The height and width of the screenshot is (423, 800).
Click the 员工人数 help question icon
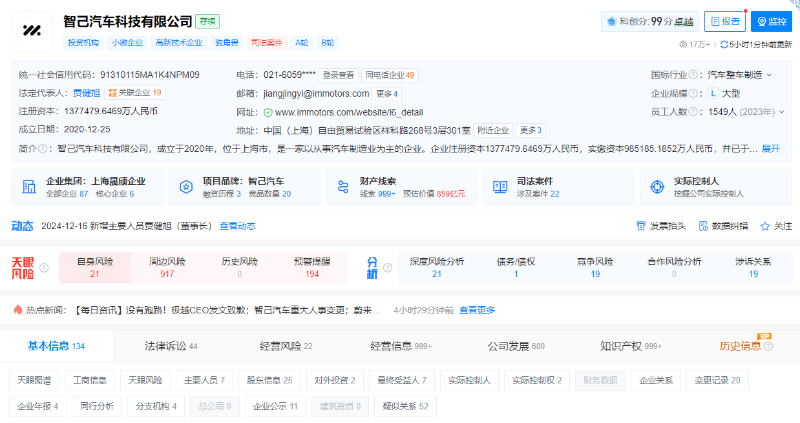point(692,112)
